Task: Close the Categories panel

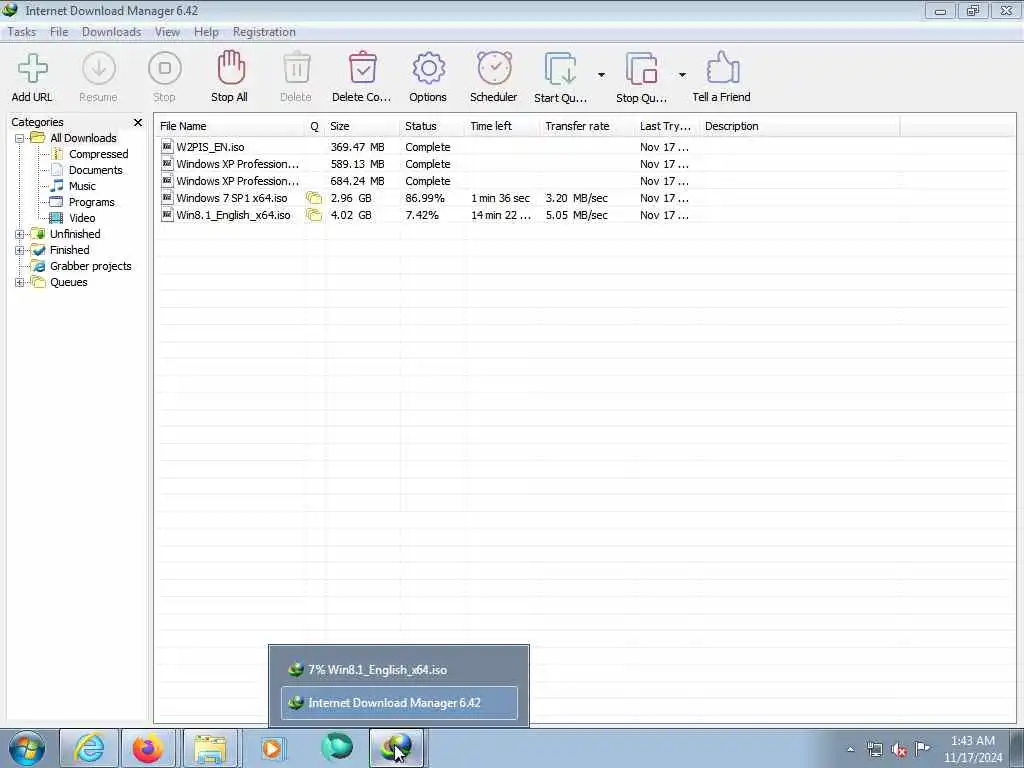Action: pos(138,122)
